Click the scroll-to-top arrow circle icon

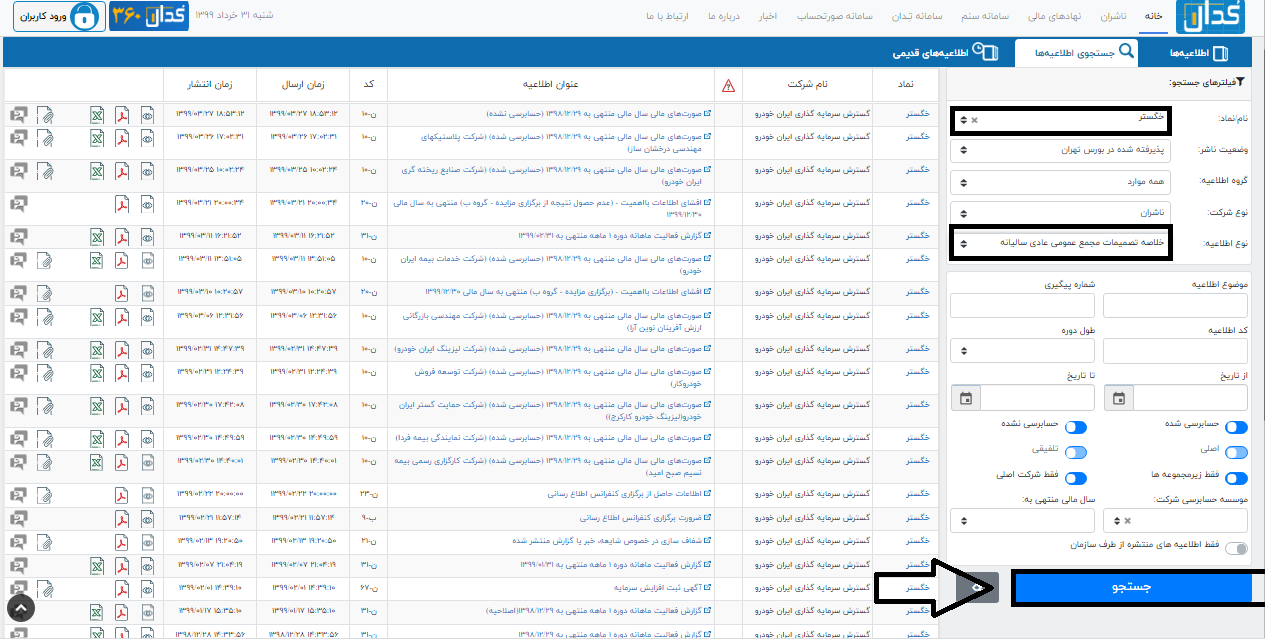coord(21,607)
